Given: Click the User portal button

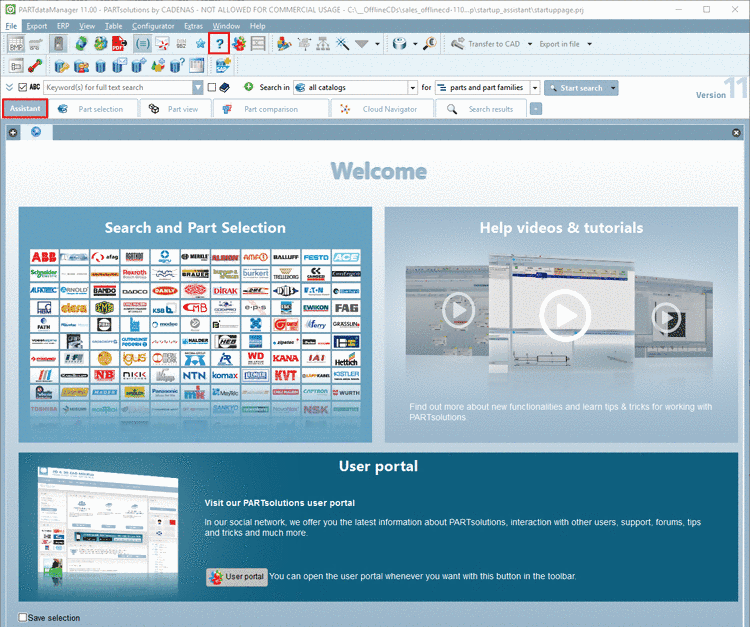Looking at the screenshot, I should 237,577.
